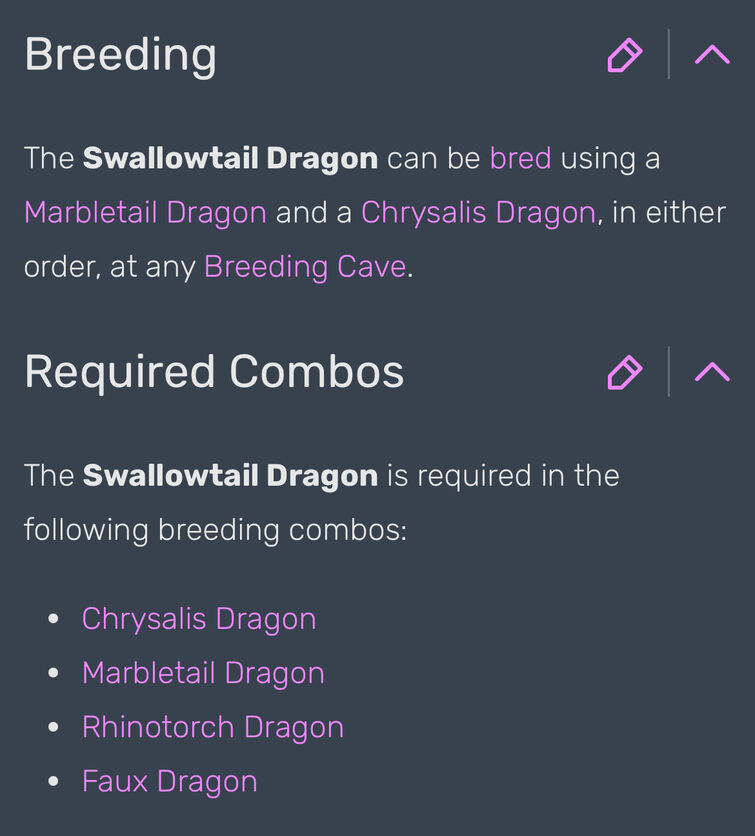This screenshot has width=755, height=836.
Task: Collapse the Breeding section chevron
Action: [712, 54]
